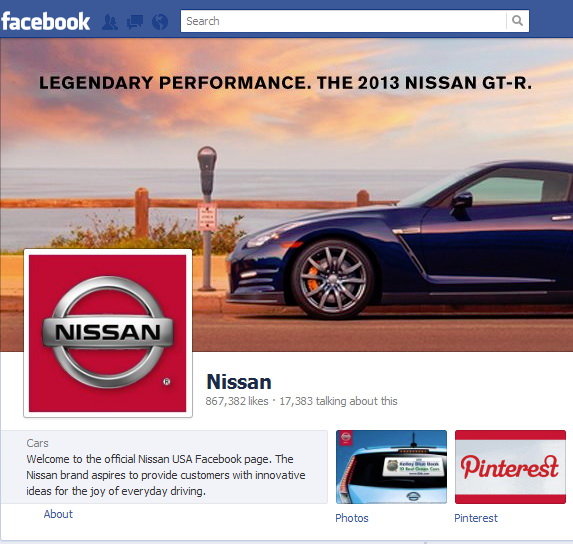
Task: Click the cover photo headline text
Action: (285, 83)
